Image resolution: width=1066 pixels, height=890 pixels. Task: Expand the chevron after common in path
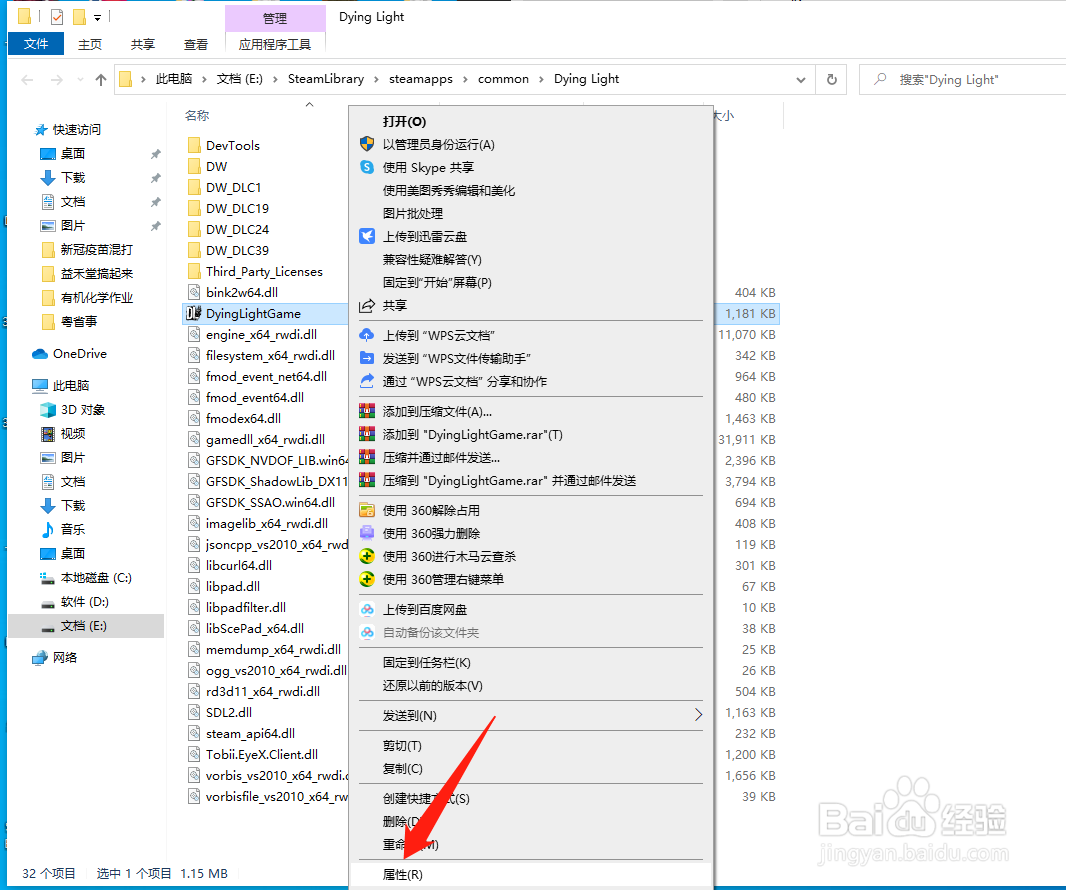pos(541,80)
